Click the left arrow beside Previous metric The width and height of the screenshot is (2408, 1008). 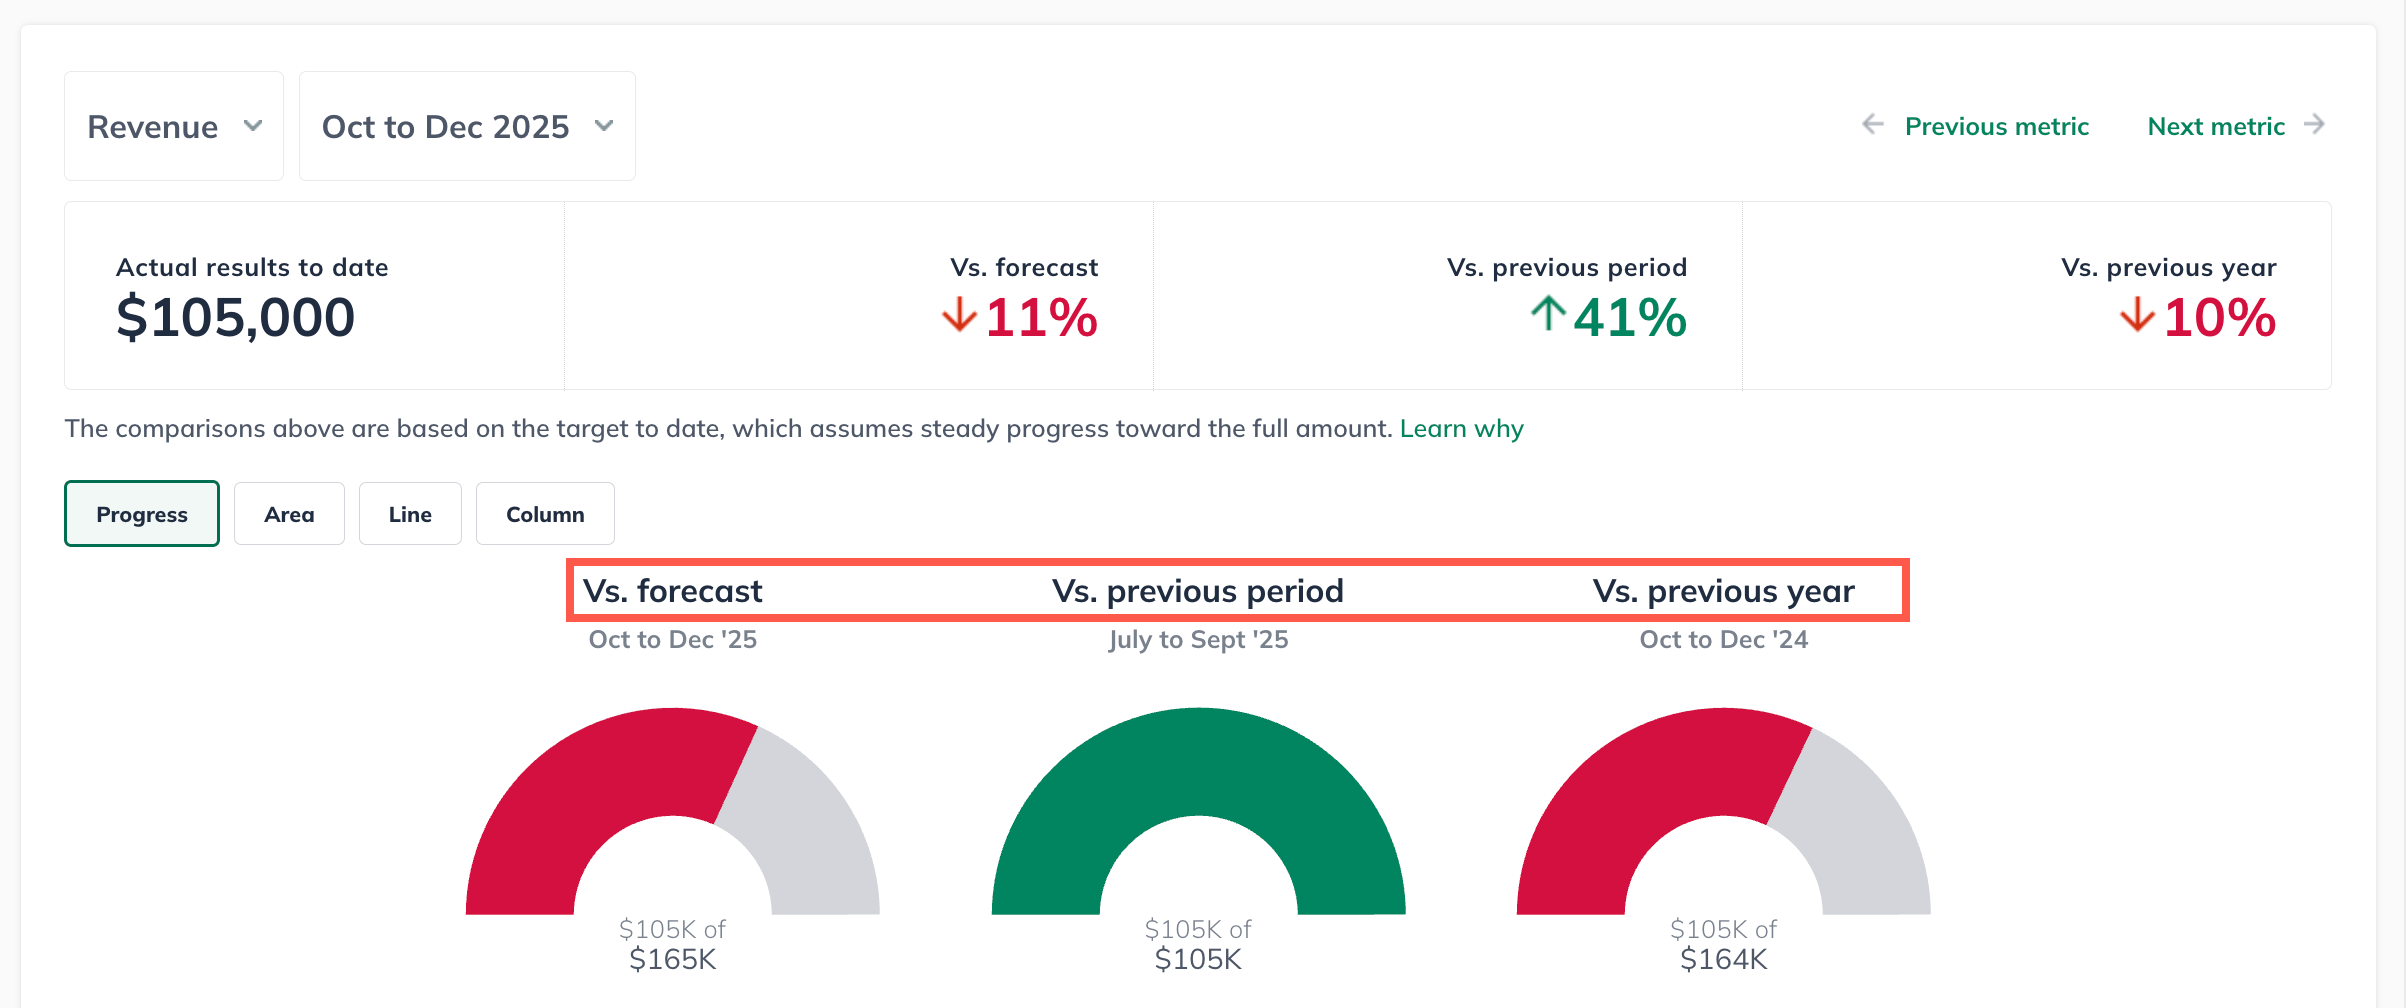click(1872, 125)
